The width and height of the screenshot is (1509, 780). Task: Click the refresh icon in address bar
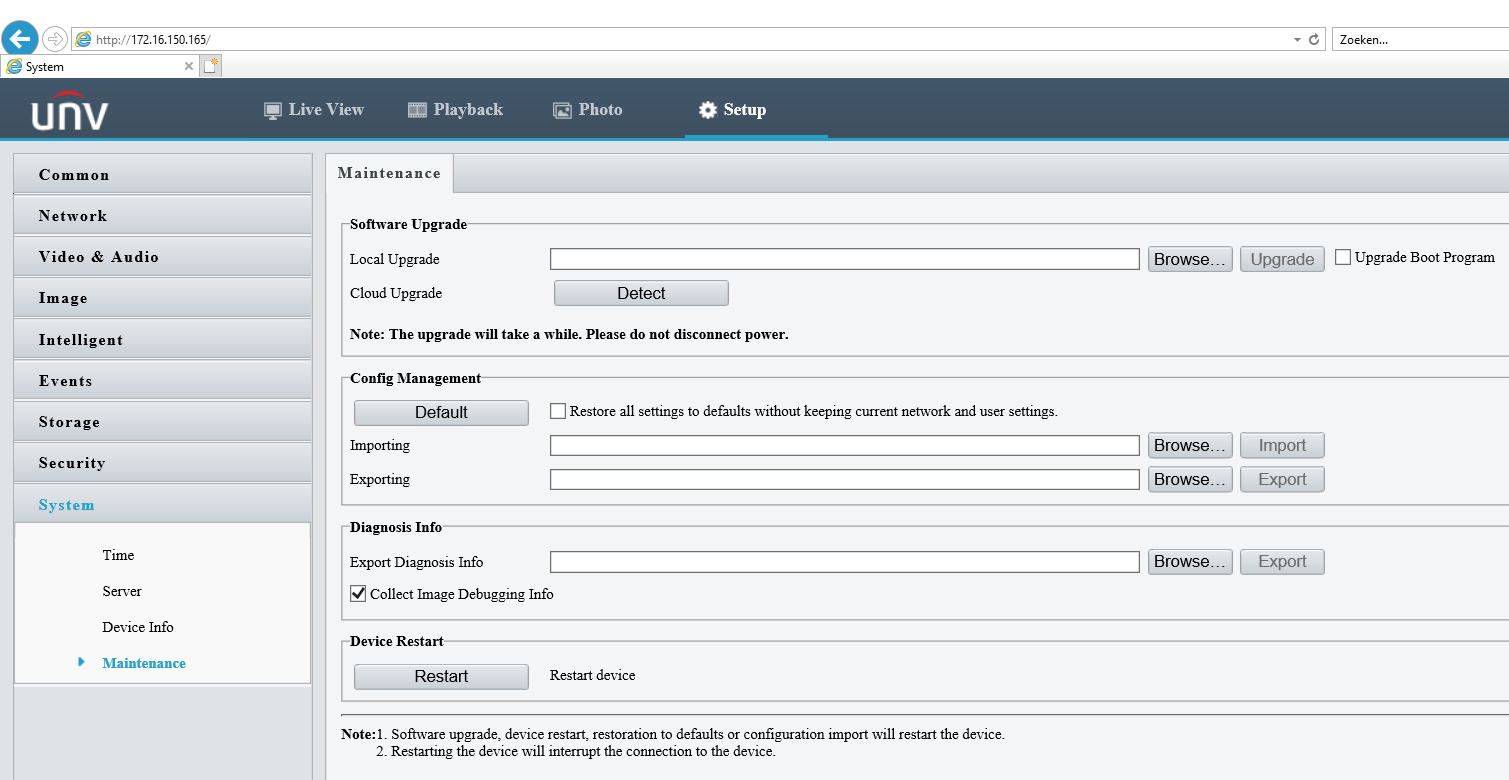coord(1314,40)
